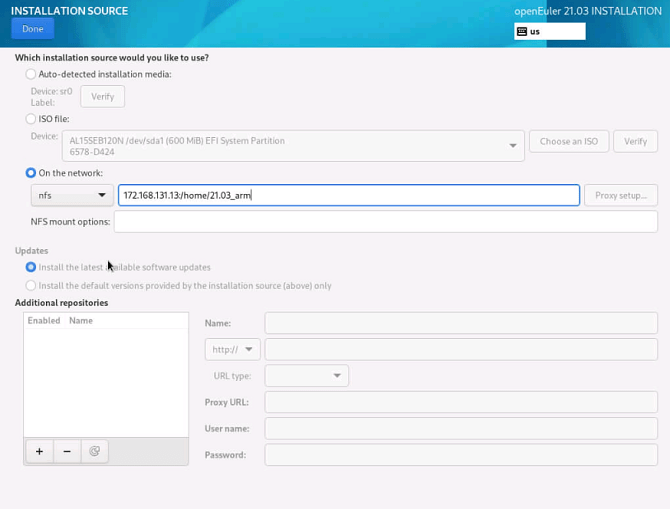Image resolution: width=670 pixels, height=509 pixels.
Task: Click the Name column header in repositories
Action: pos(81,321)
